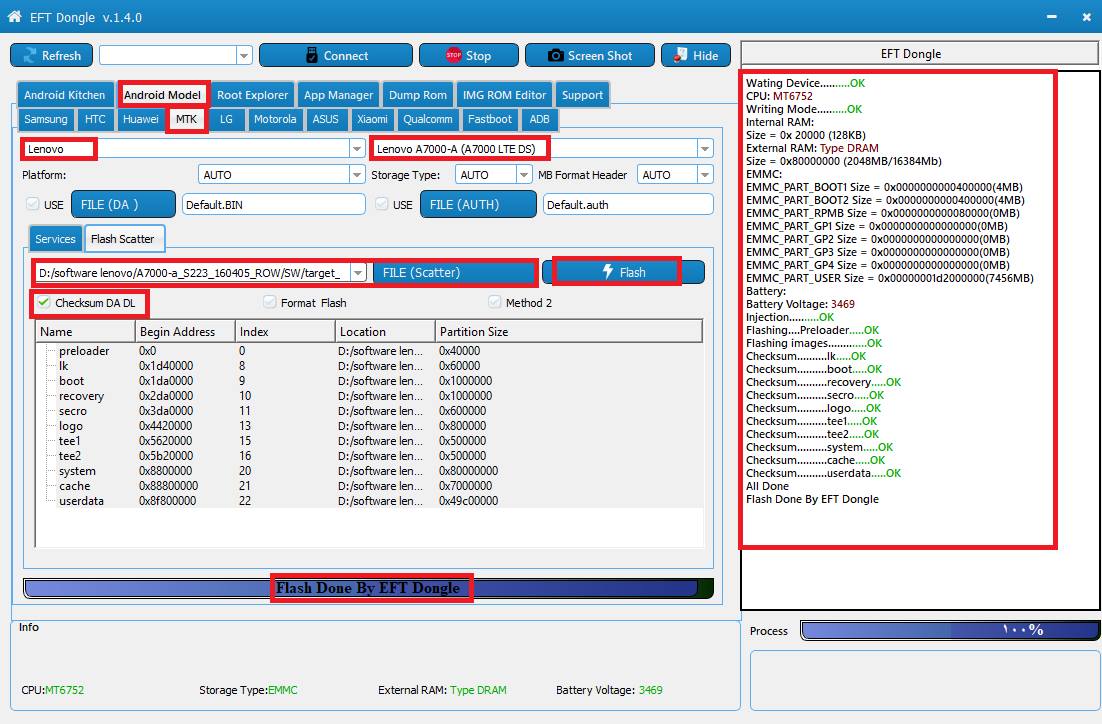Select the cache partition row
Viewport: 1102px width, 724px height.
click(x=369, y=486)
